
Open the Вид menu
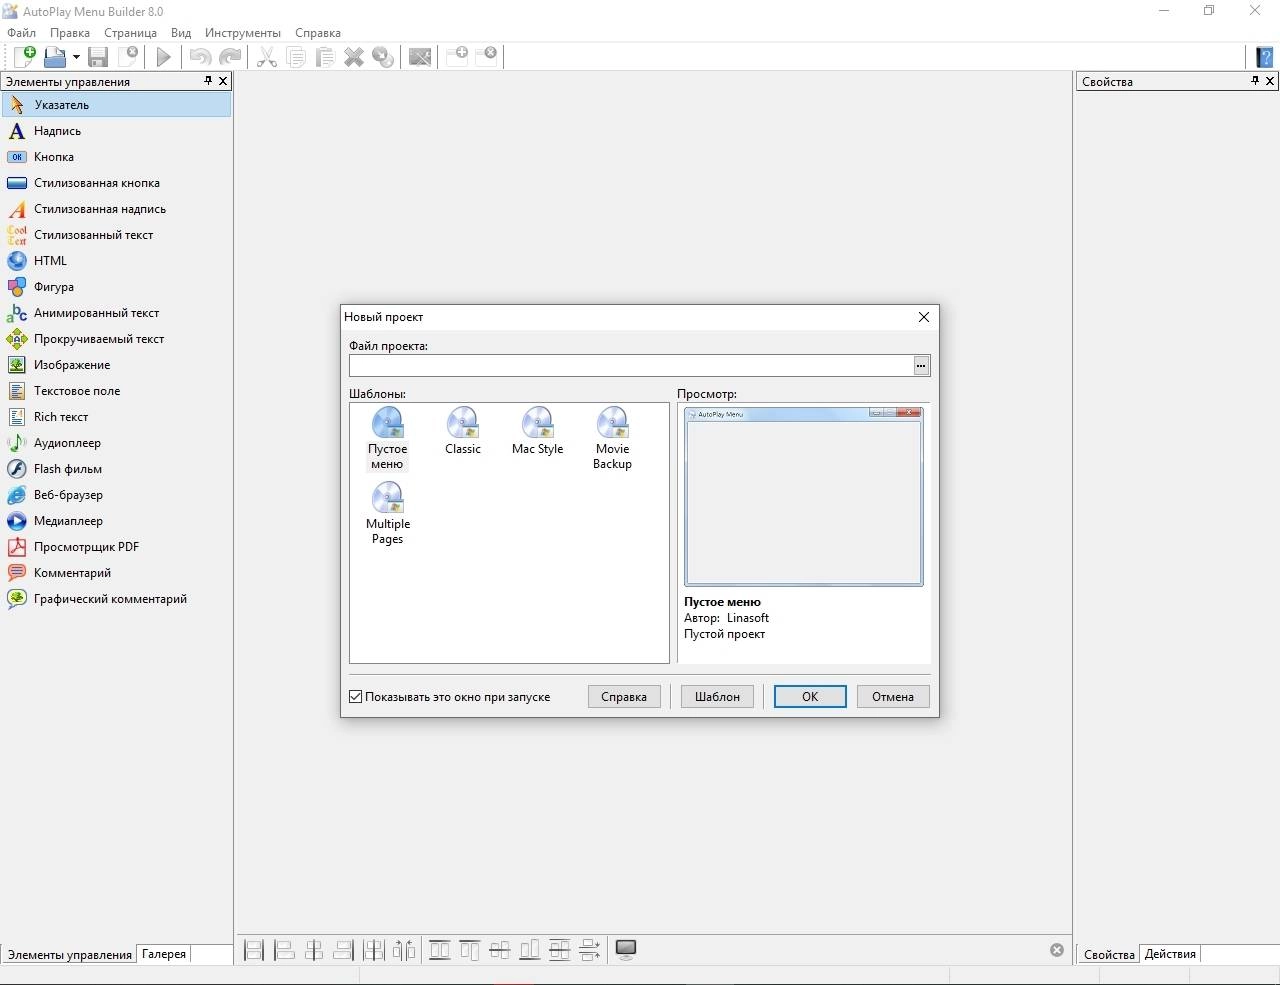[181, 33]
